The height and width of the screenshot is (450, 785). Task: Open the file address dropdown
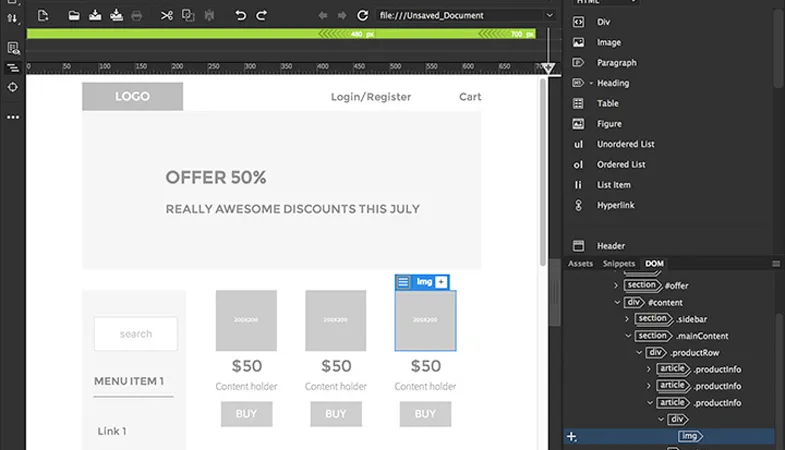(x=549, y=15)
